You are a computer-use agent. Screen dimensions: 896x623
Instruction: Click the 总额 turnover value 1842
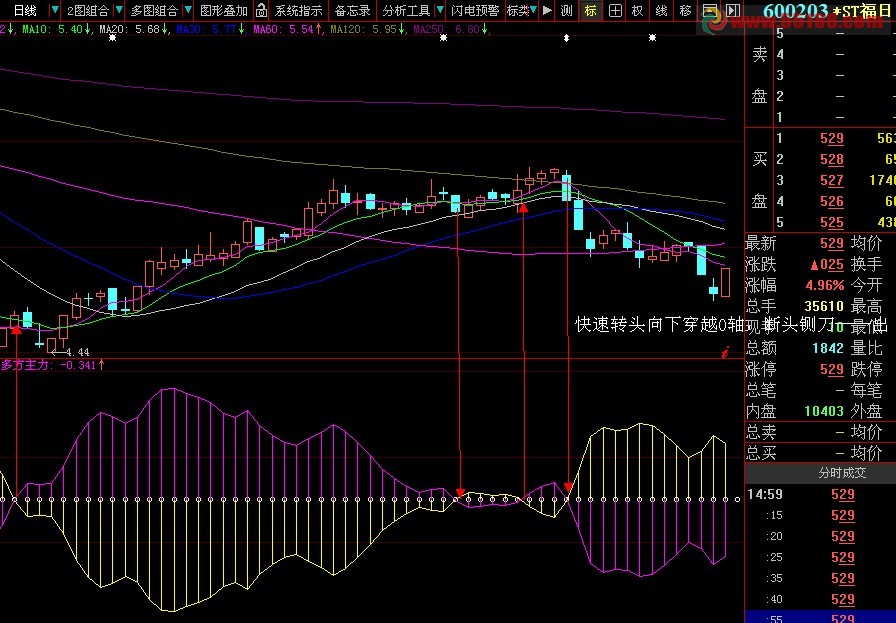tap(827, 348)
